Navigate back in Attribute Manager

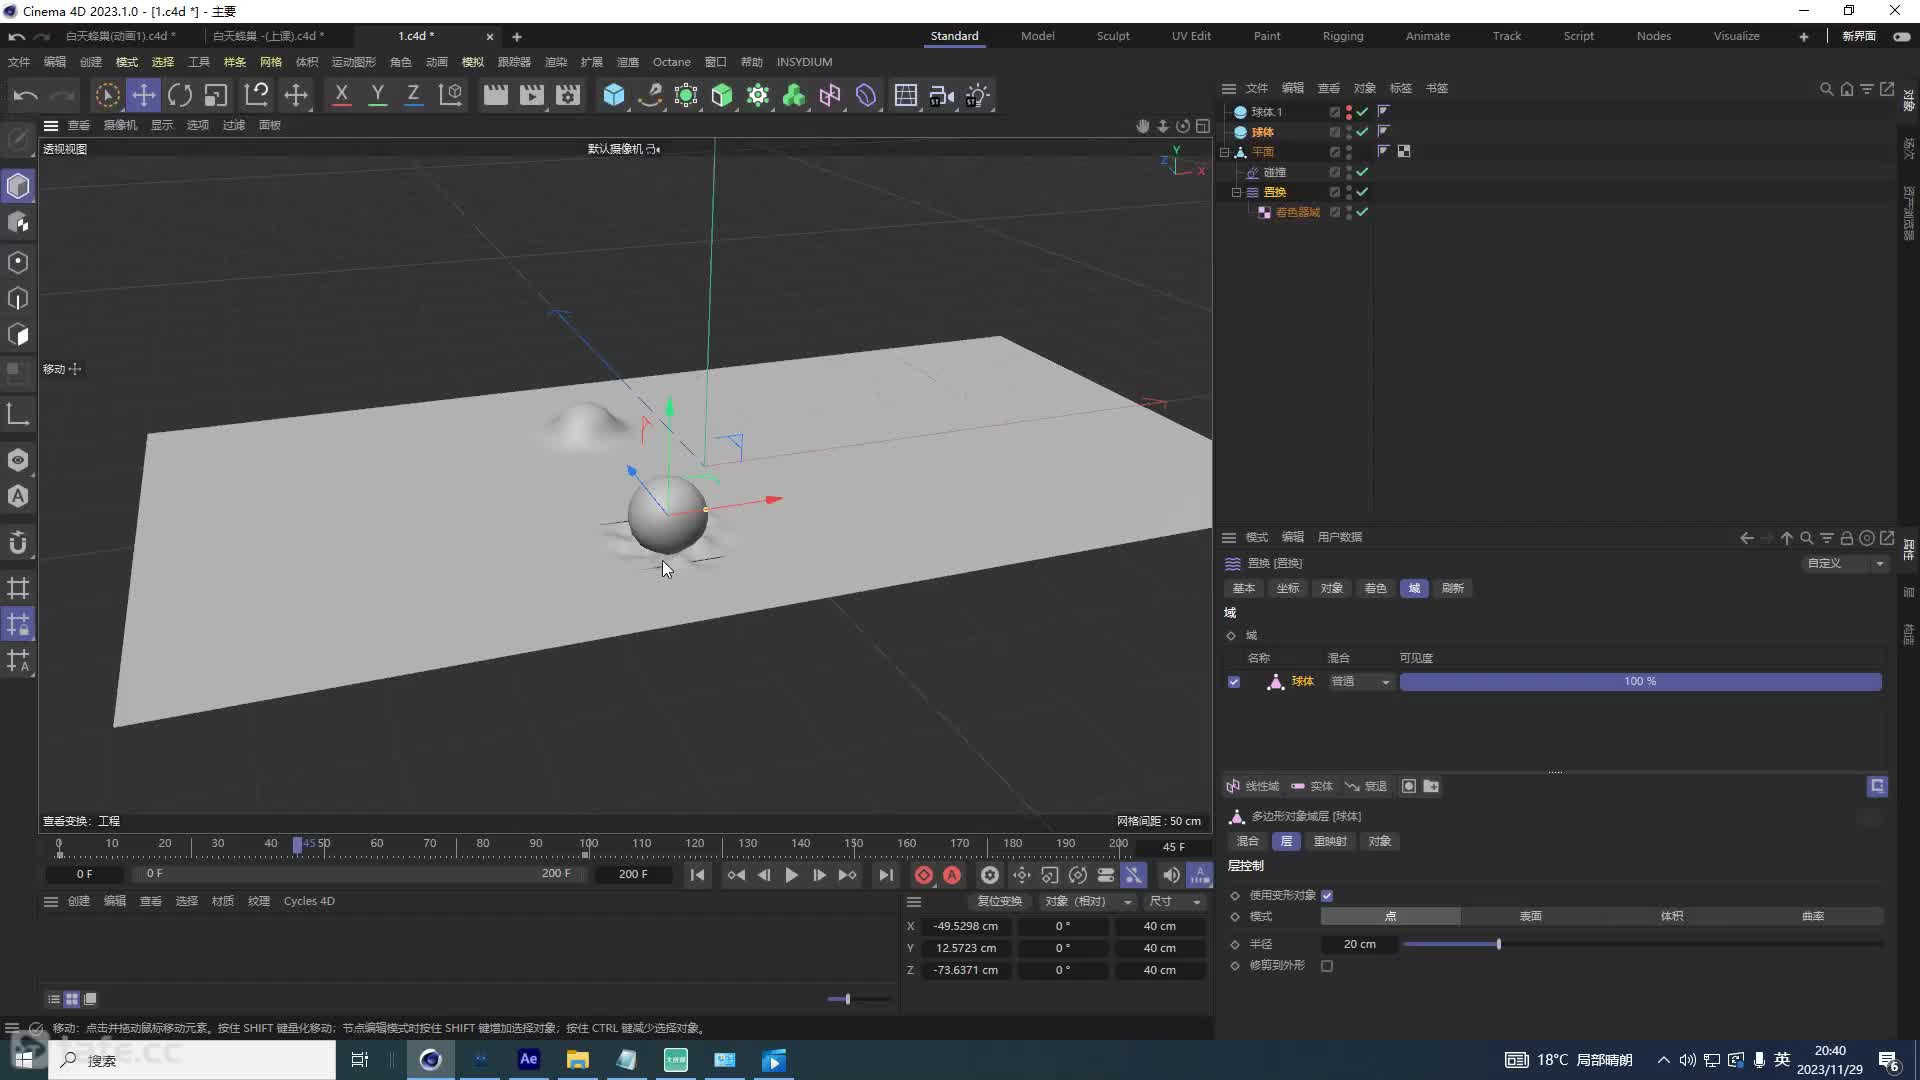tap(1746, 538)
